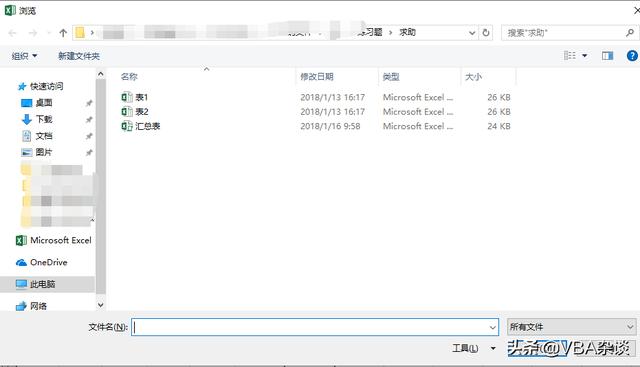Open the view options dropdown arrow
Image resolution: width=640 pixels, height=367 pixels.
pyautogui.click(x=584, y=56)
